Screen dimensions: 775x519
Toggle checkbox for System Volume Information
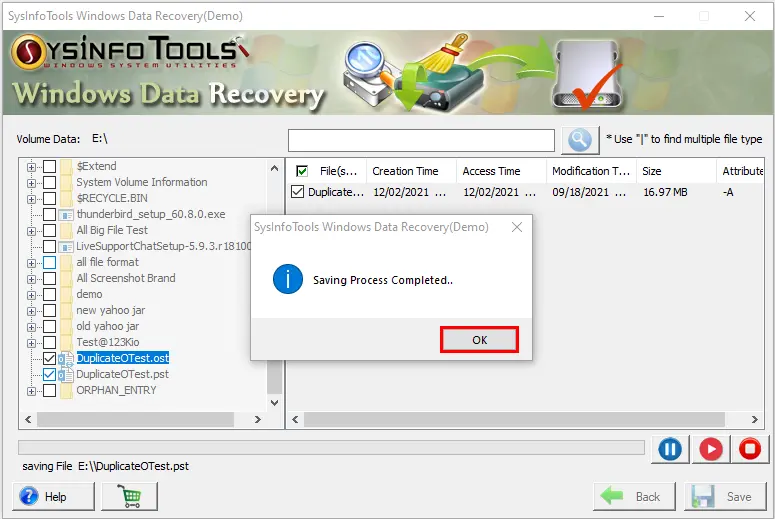(49, 182)
